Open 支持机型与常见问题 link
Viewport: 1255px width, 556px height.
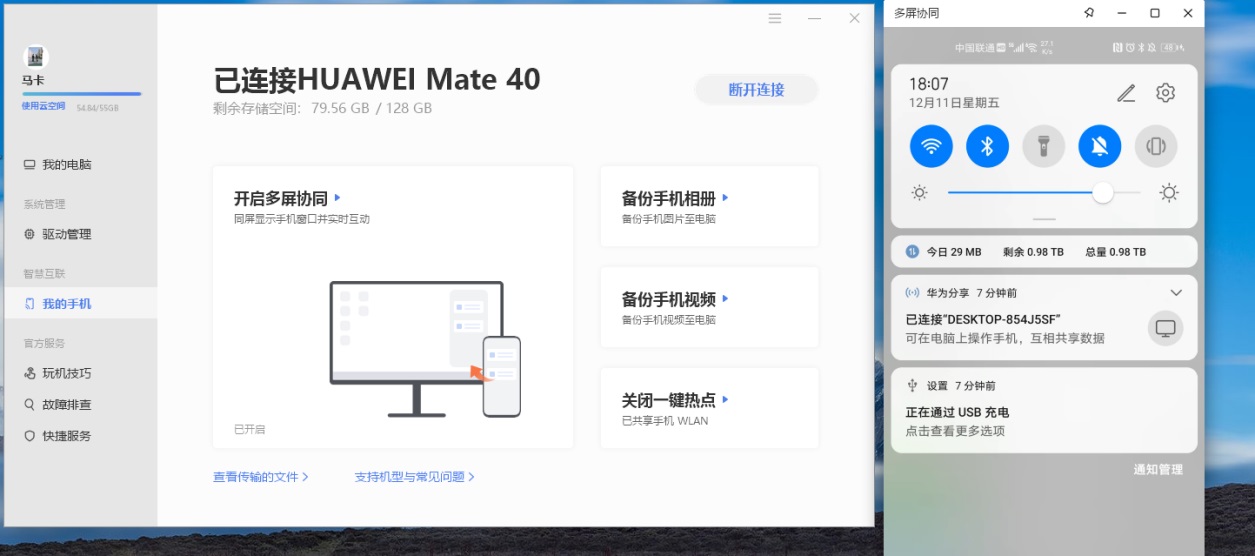[x=415, y=477]
